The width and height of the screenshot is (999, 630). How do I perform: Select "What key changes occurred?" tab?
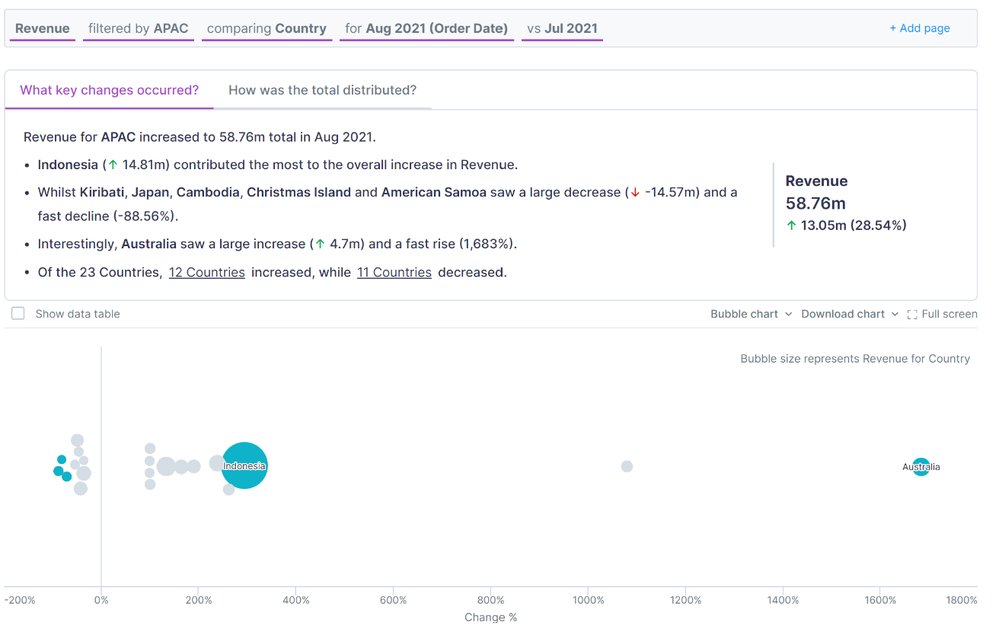pos(109,90)
